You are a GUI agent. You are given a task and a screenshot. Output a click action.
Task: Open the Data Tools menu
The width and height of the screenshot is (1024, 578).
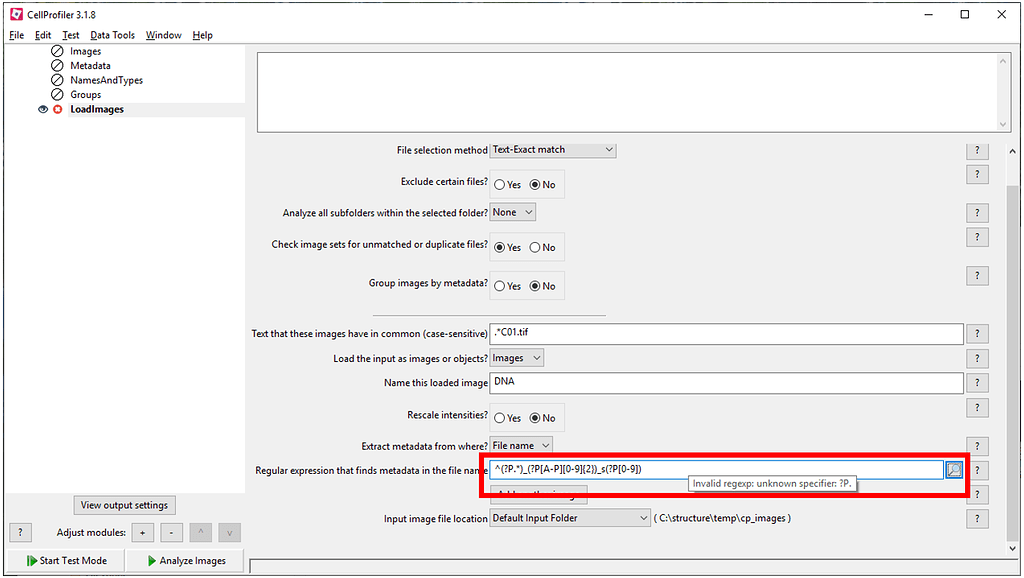pyautogui.click(x=111, y=34)
